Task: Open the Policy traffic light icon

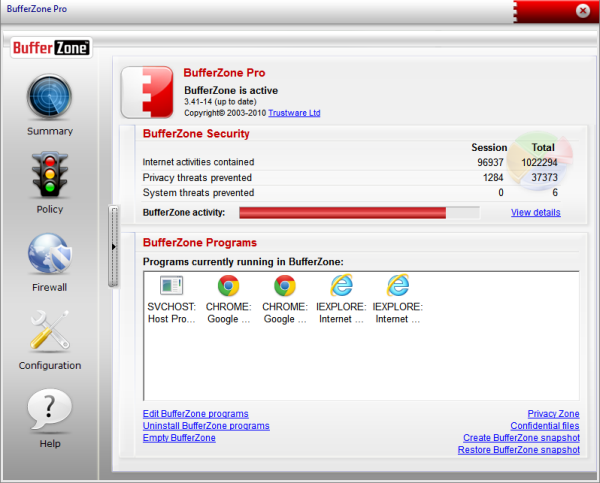Action: tap(50, 175)
